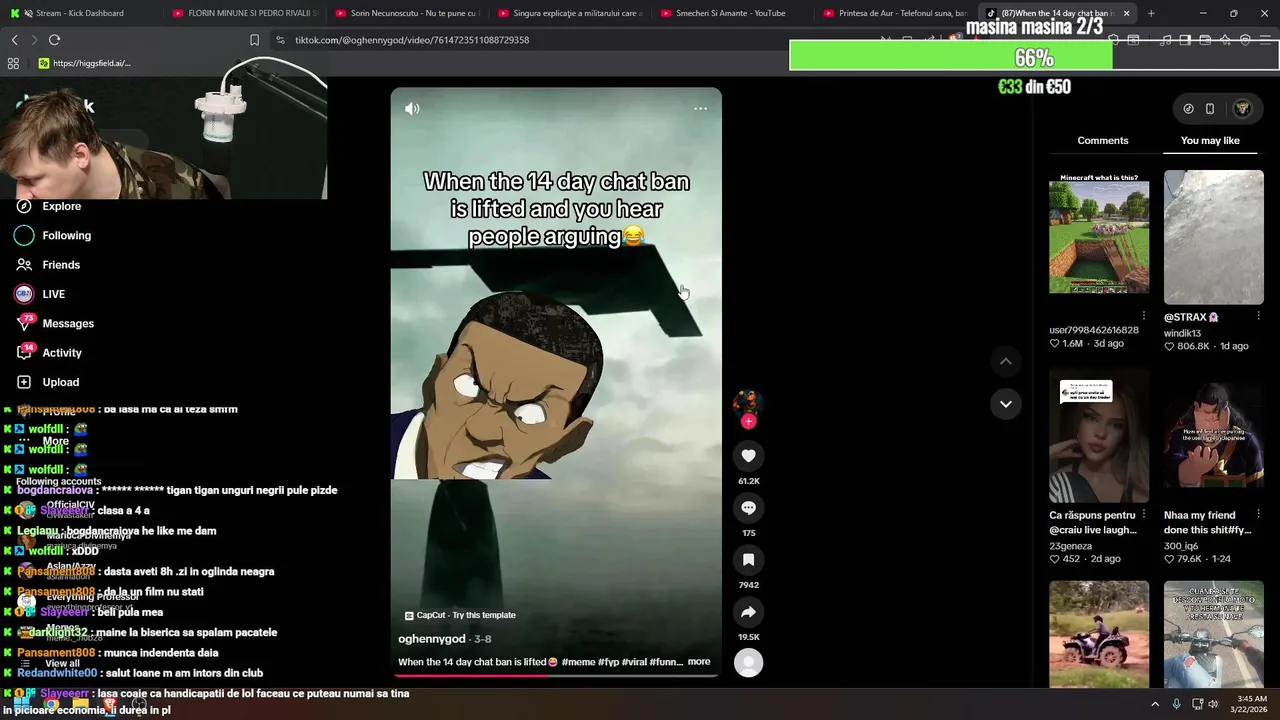Open File Explorer from the taskbar
This screenshot has width=1280, height=720.
pyautogui.click(x=80, y=704)
